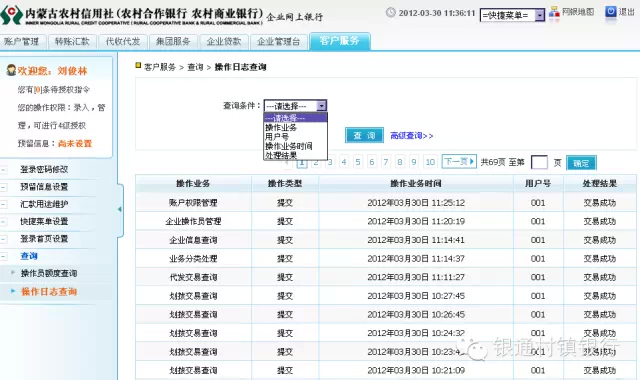This screenshot has width=640, height=380.
Task: Open the 快捷菜单 quick menu dropdown
Action: click(512, 16)
